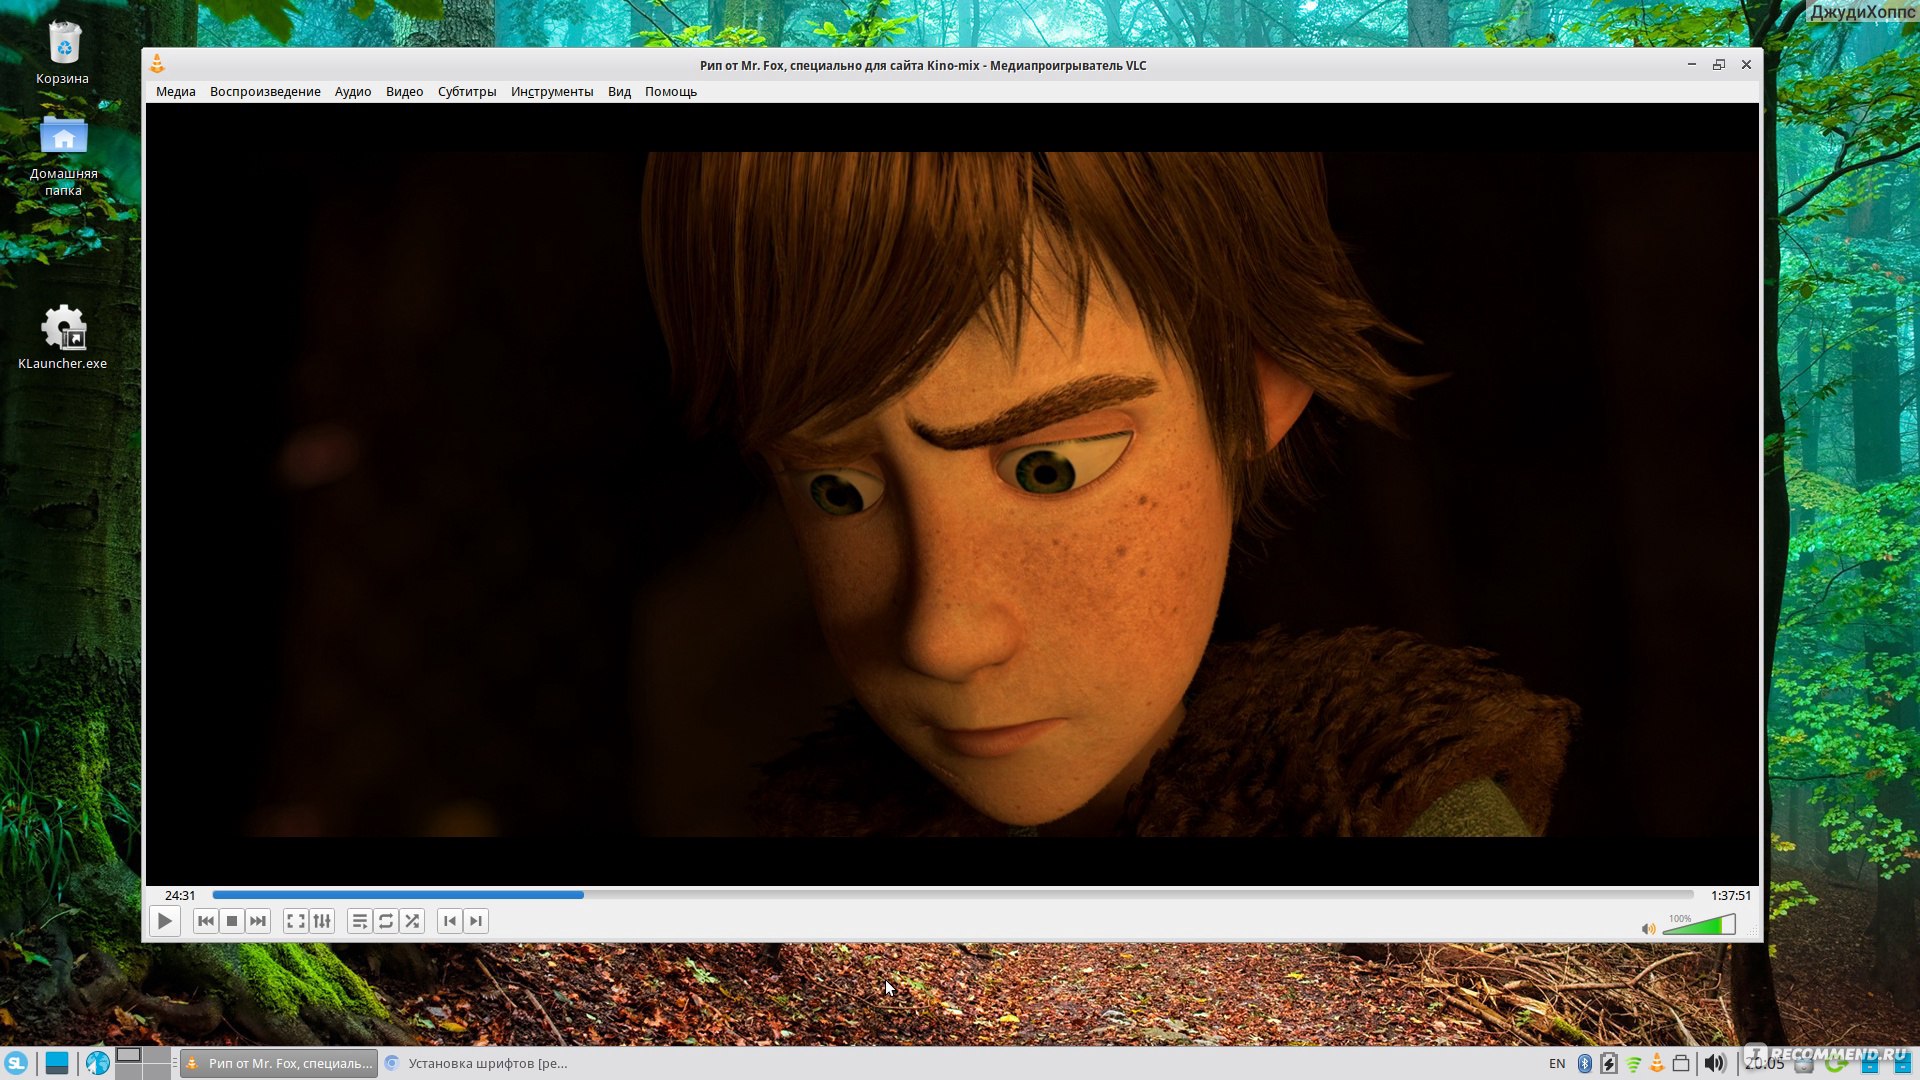Switch to first virtual desktop in pager
The height and width of the screenshot is (1080, 1920).
pos(129,1055)
